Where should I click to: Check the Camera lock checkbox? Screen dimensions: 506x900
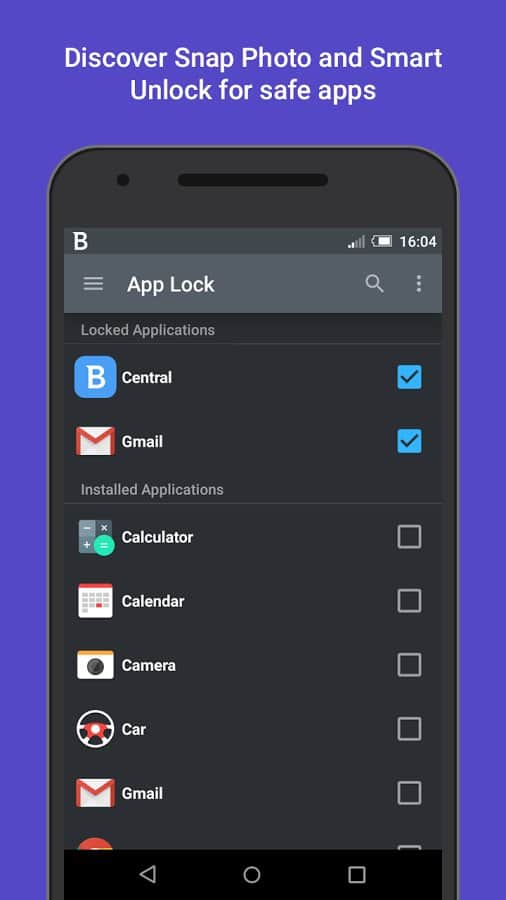(x=410, y=665)
